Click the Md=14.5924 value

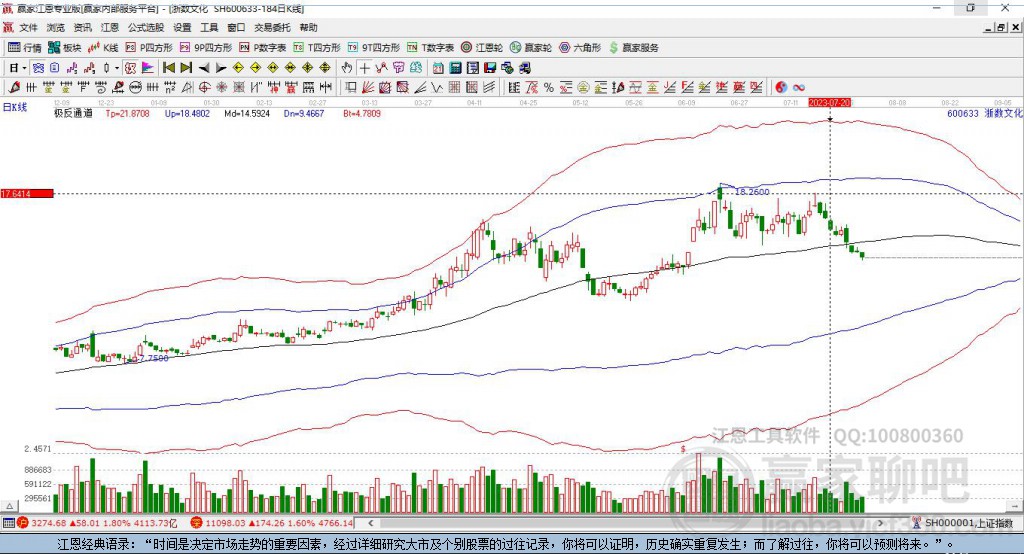(247, 113)
